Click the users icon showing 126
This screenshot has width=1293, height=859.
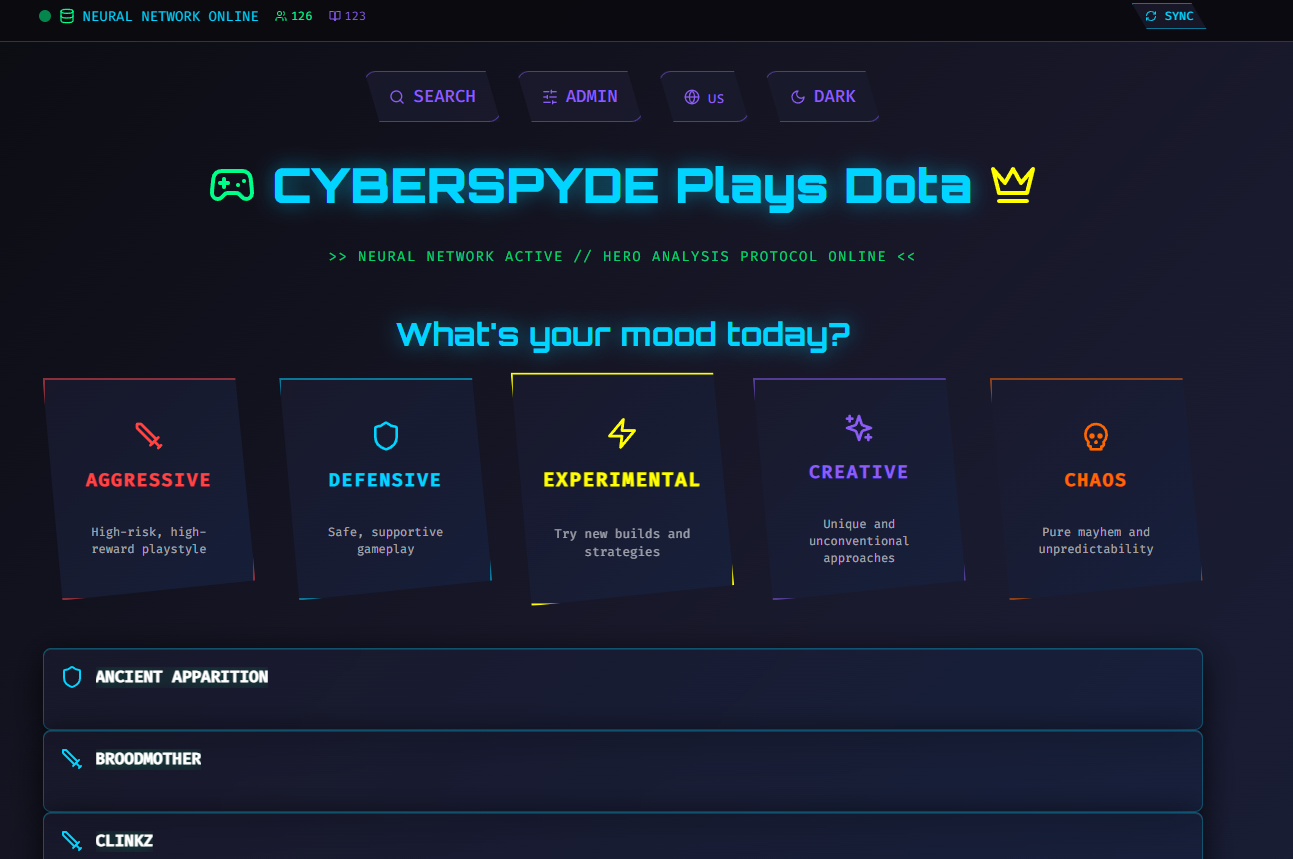click(x=281, y=16)
